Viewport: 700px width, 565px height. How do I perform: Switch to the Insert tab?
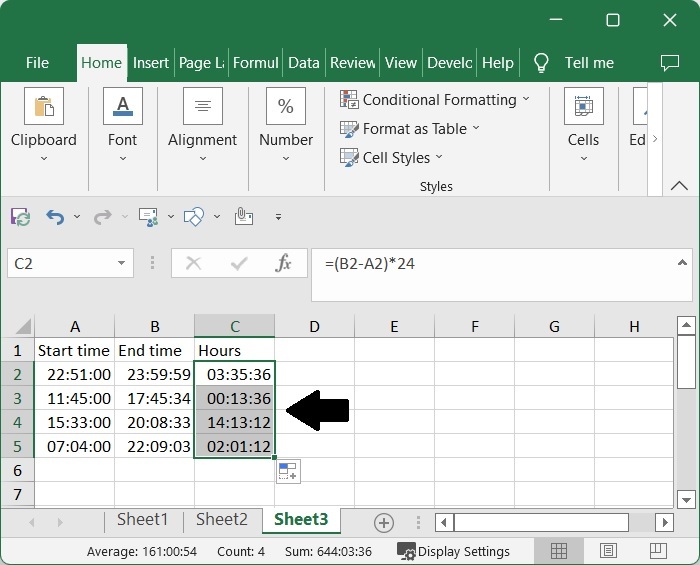coord(150,63)
